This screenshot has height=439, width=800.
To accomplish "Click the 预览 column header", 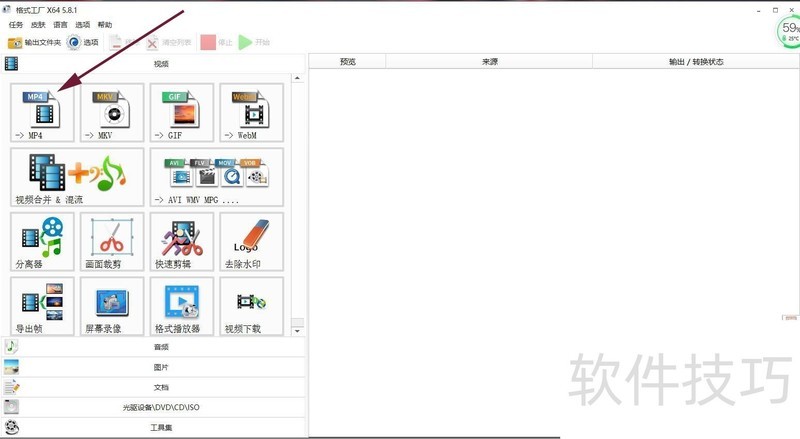I will tap(347, 61).
